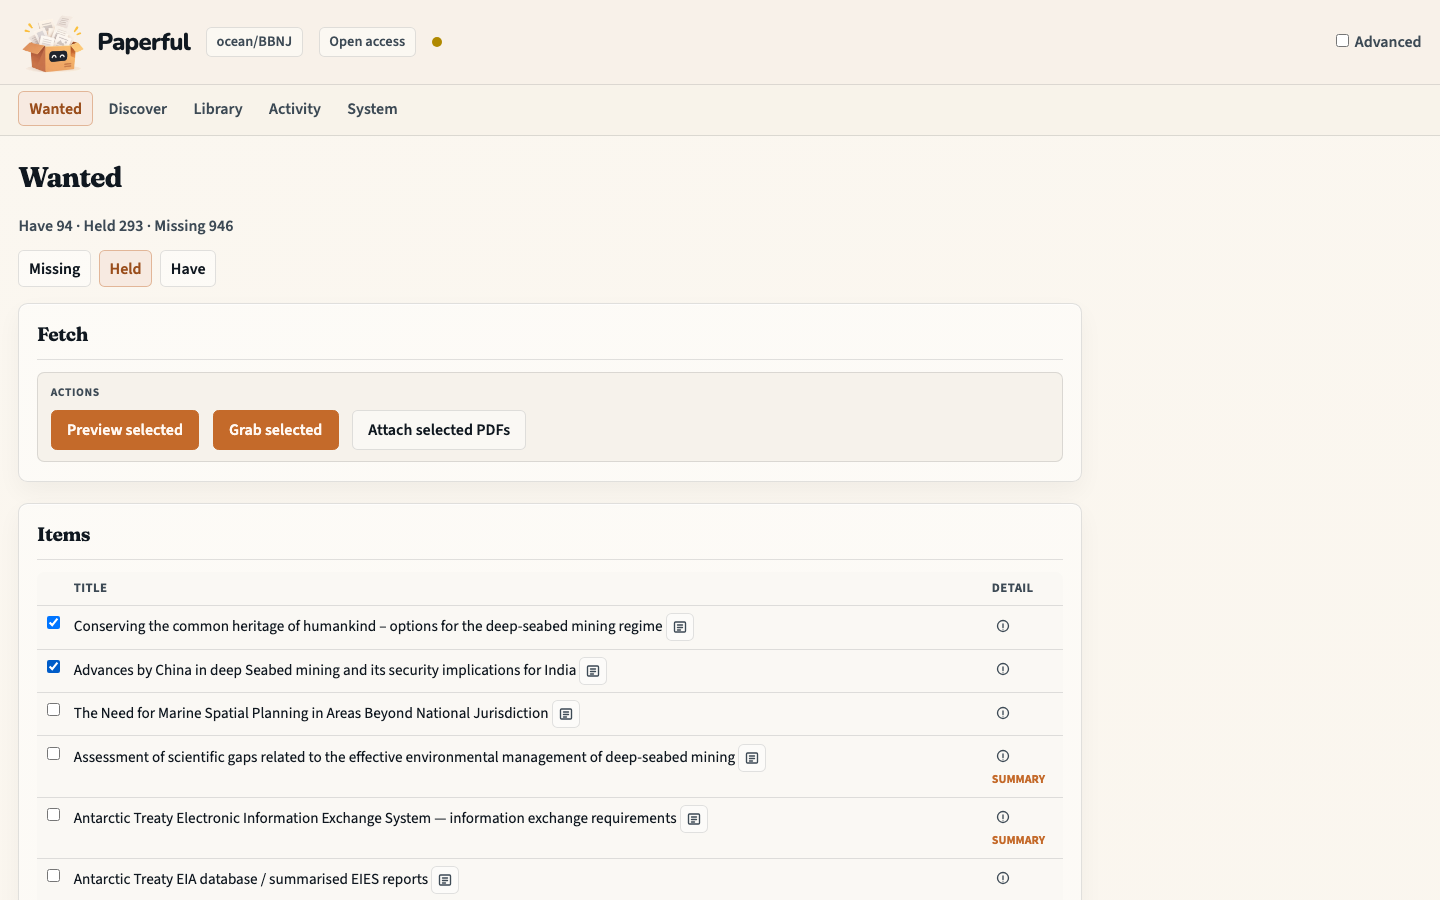Image resolution: width=1440 pixels, height=900 pixels.
Task: Click Grab selected button
Action: [276, 430]
